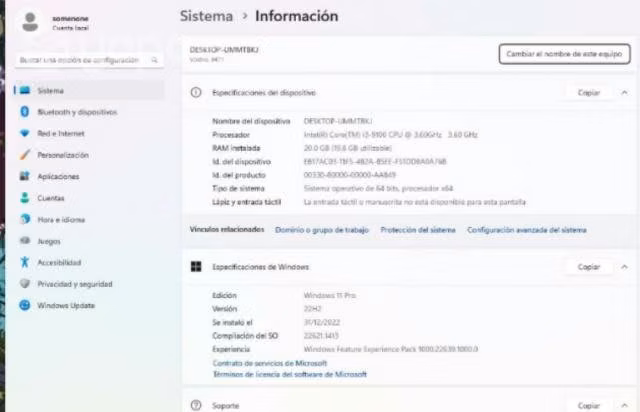Select the Id. del dispositivo value

[x=375, y=161]
